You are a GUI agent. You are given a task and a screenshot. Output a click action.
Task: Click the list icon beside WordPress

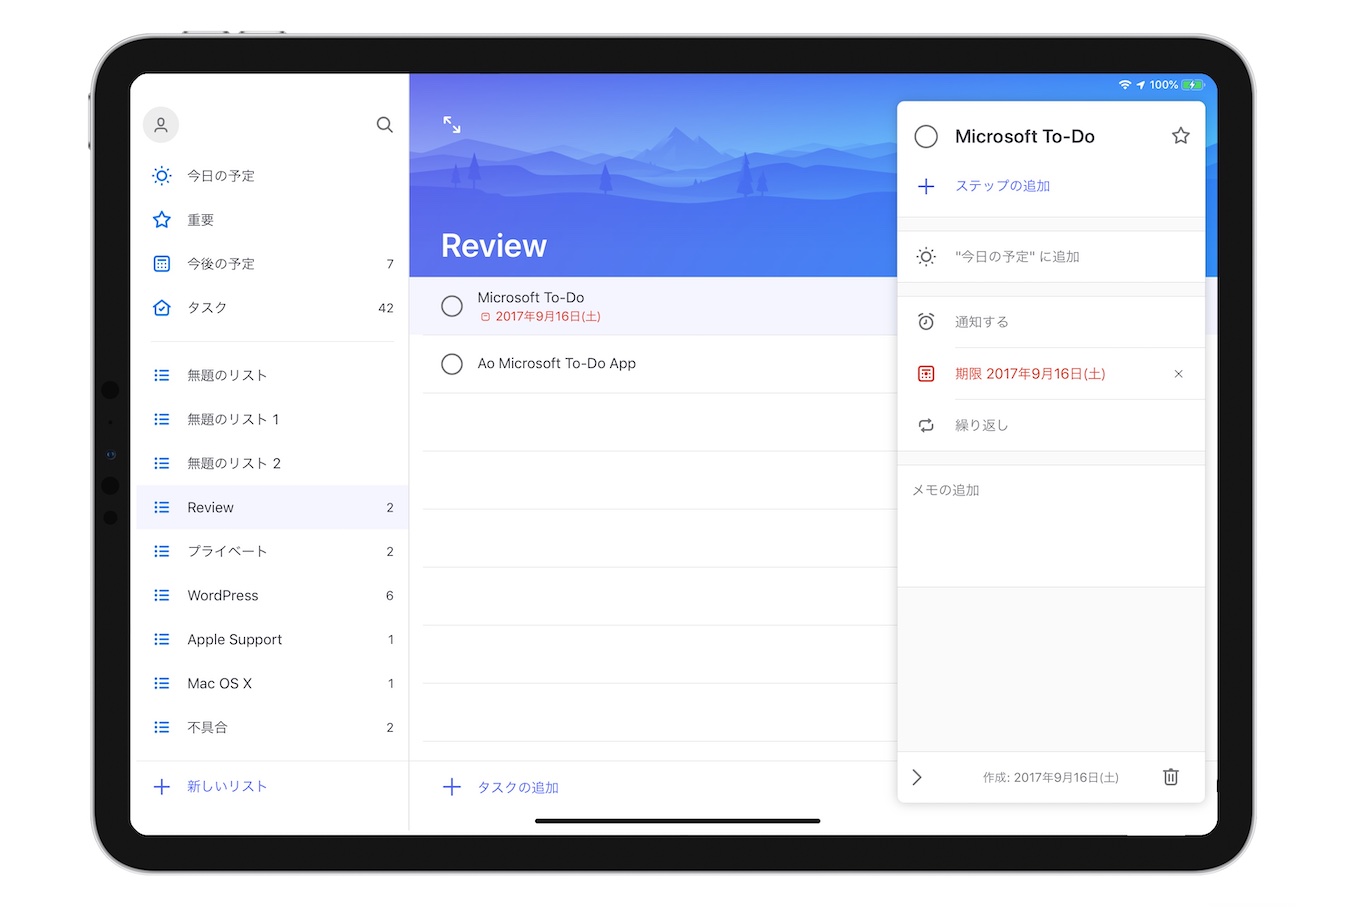coord(162,596)
